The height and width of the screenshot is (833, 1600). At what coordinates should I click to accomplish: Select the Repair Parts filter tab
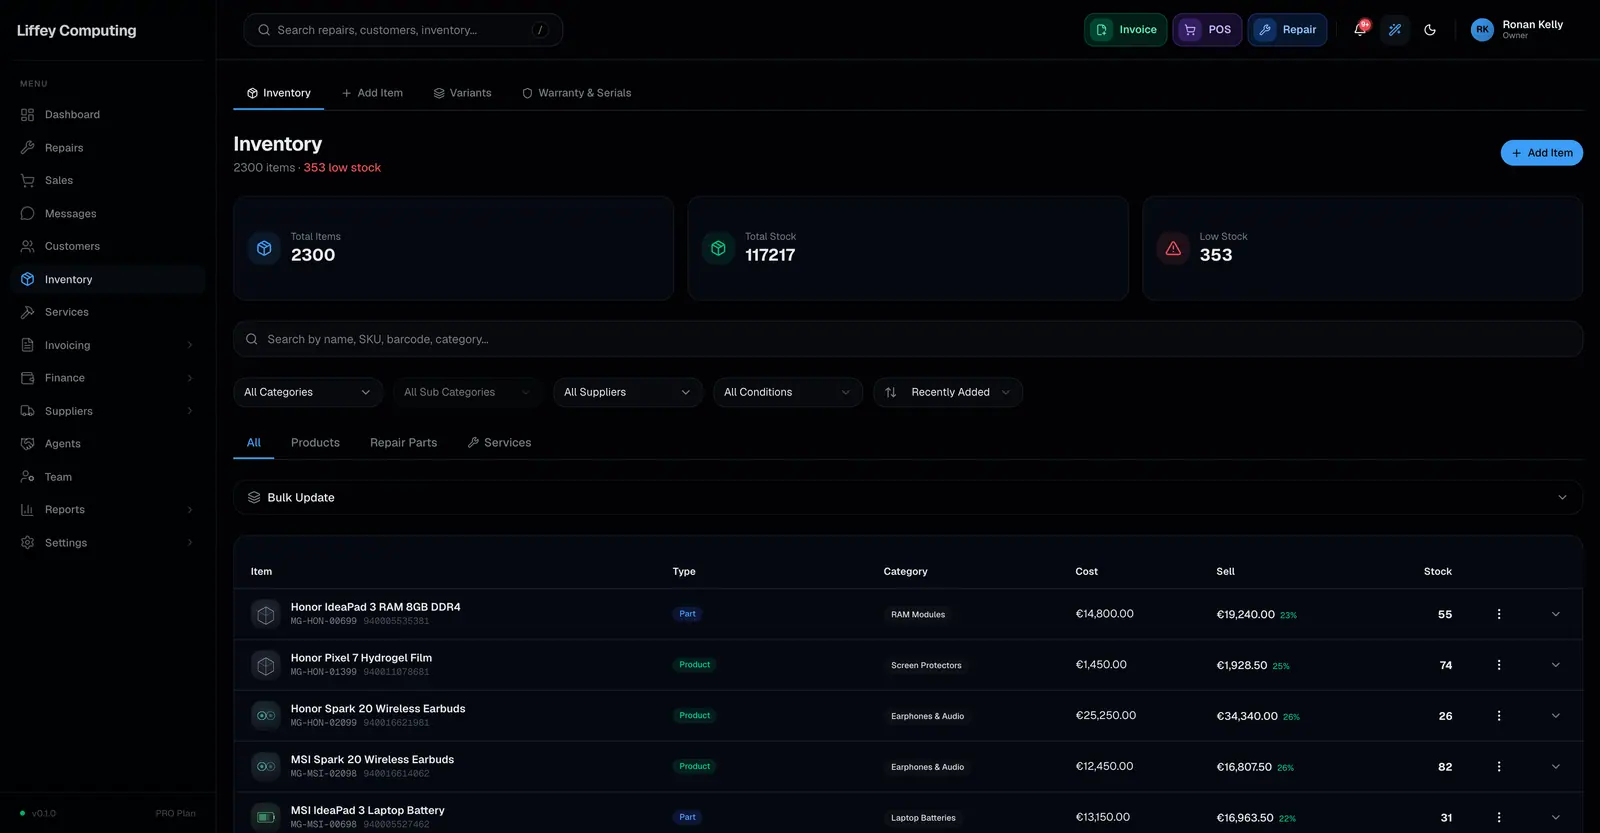click(x=403, y=443)
